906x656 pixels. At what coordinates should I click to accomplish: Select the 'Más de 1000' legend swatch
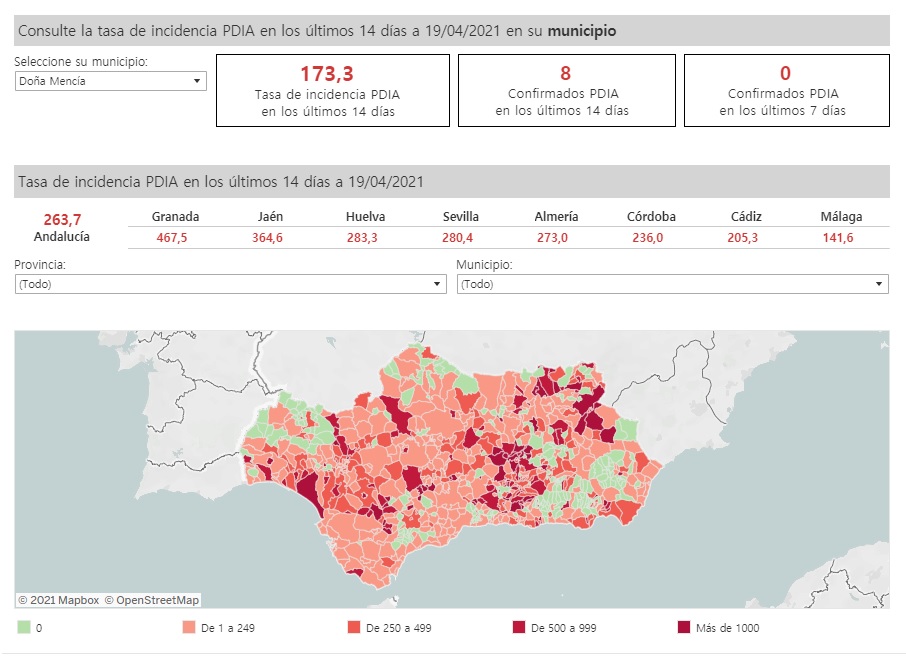684,627
